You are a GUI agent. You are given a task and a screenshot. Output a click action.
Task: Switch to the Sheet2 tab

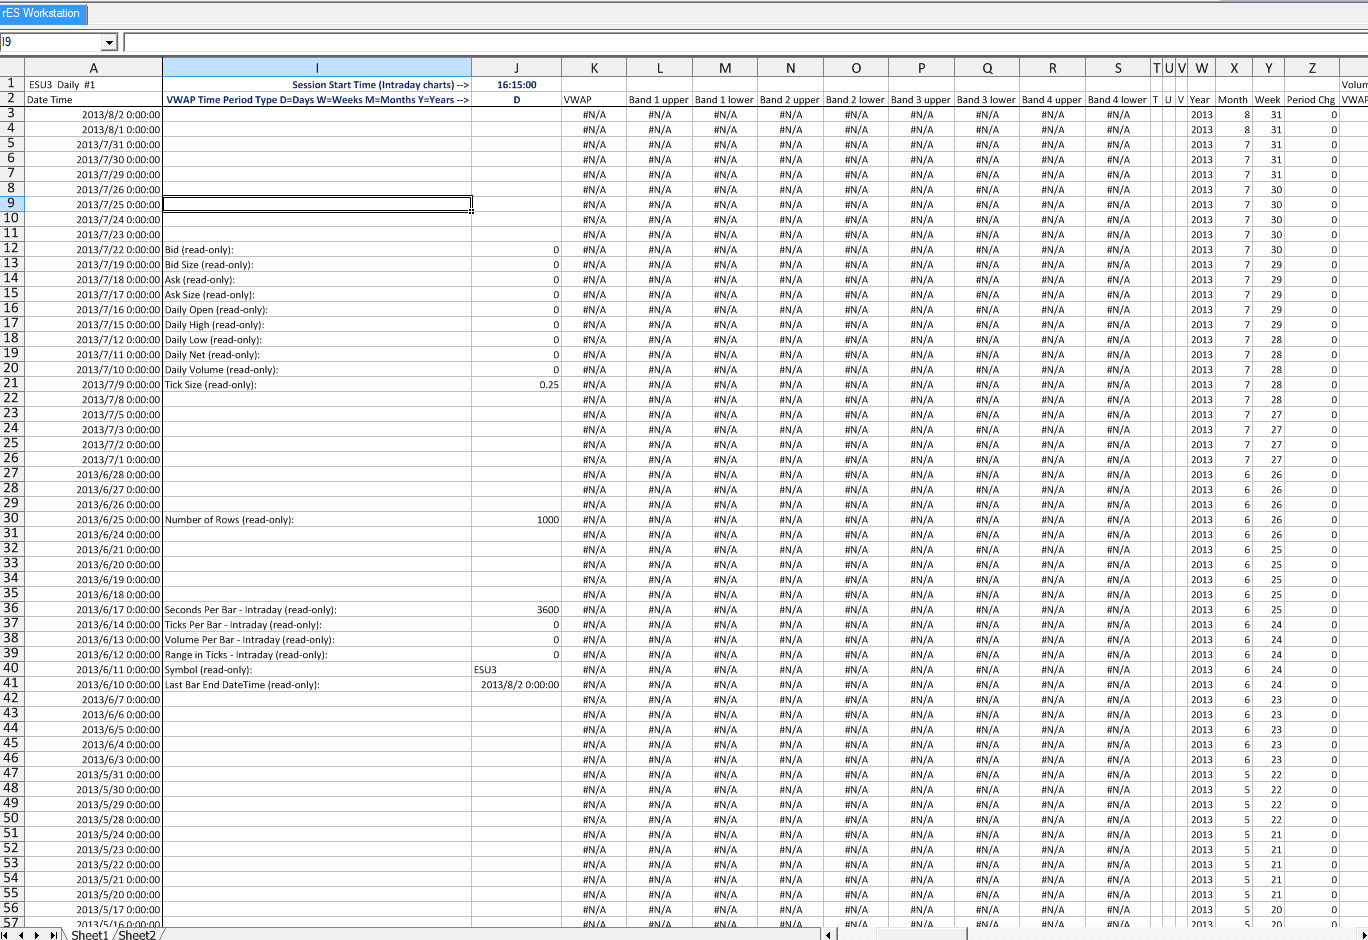coord(137,934)
